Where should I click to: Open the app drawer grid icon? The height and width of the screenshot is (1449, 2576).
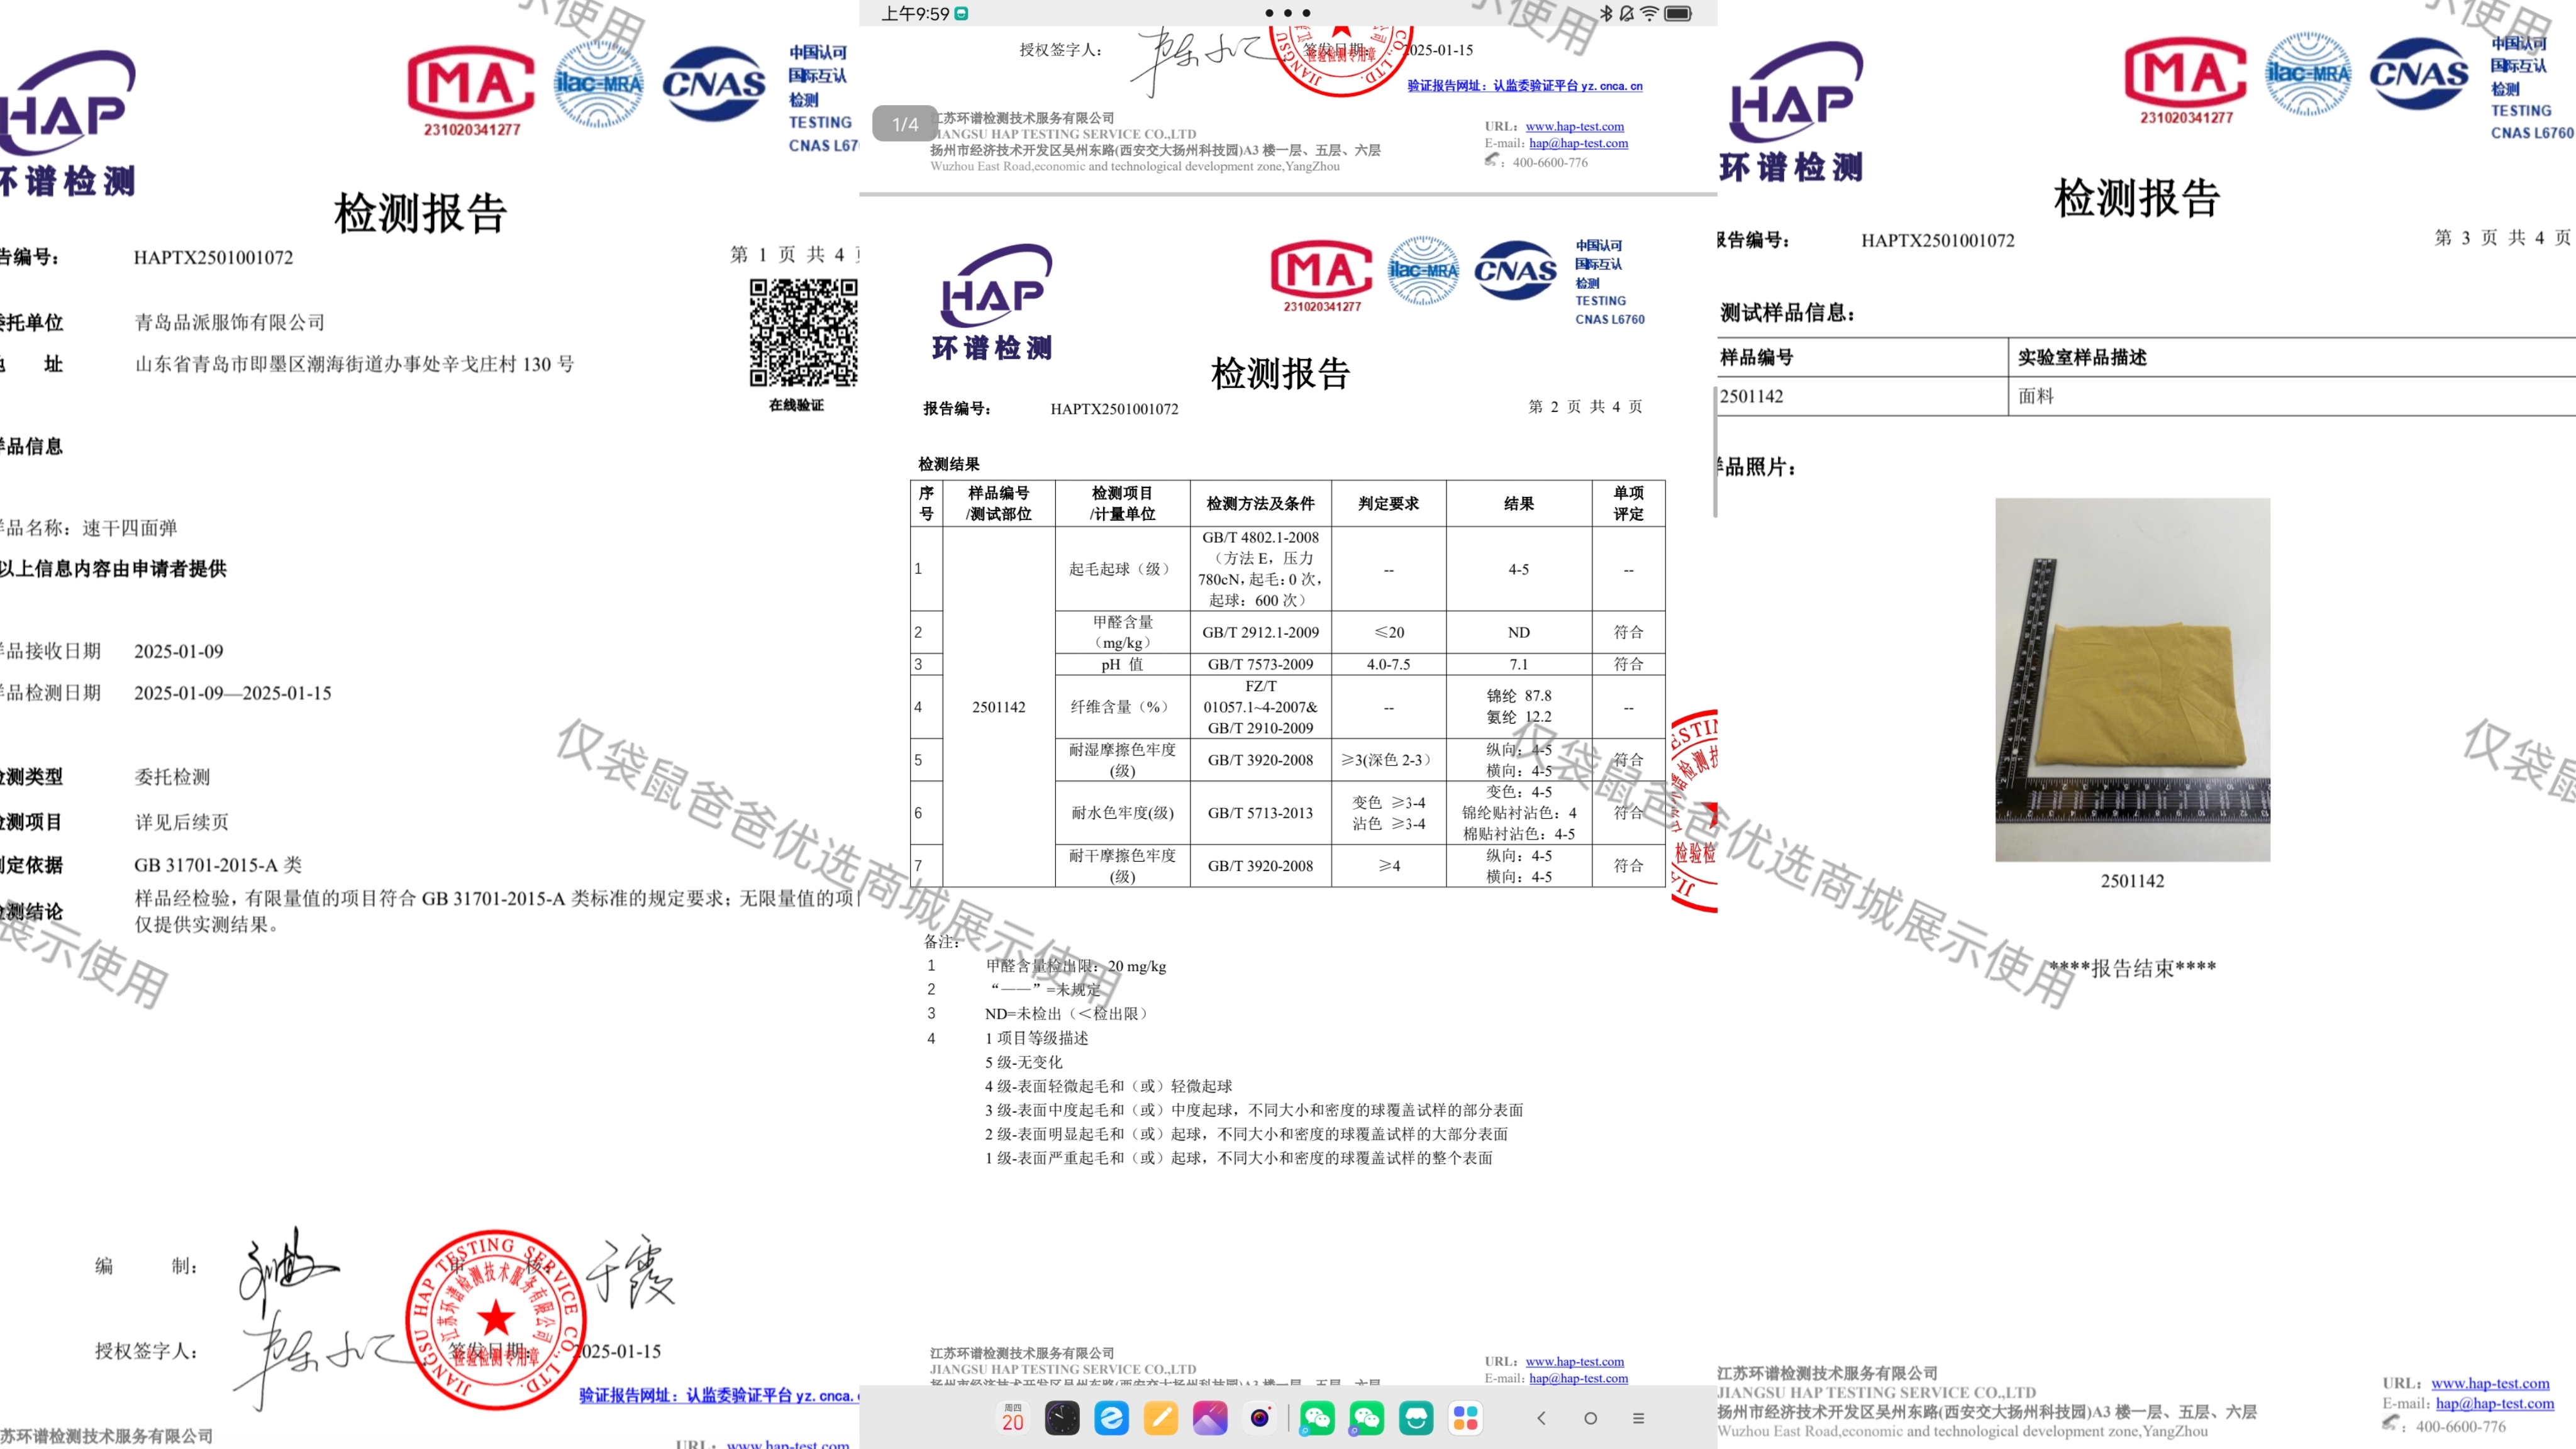1466,1417
